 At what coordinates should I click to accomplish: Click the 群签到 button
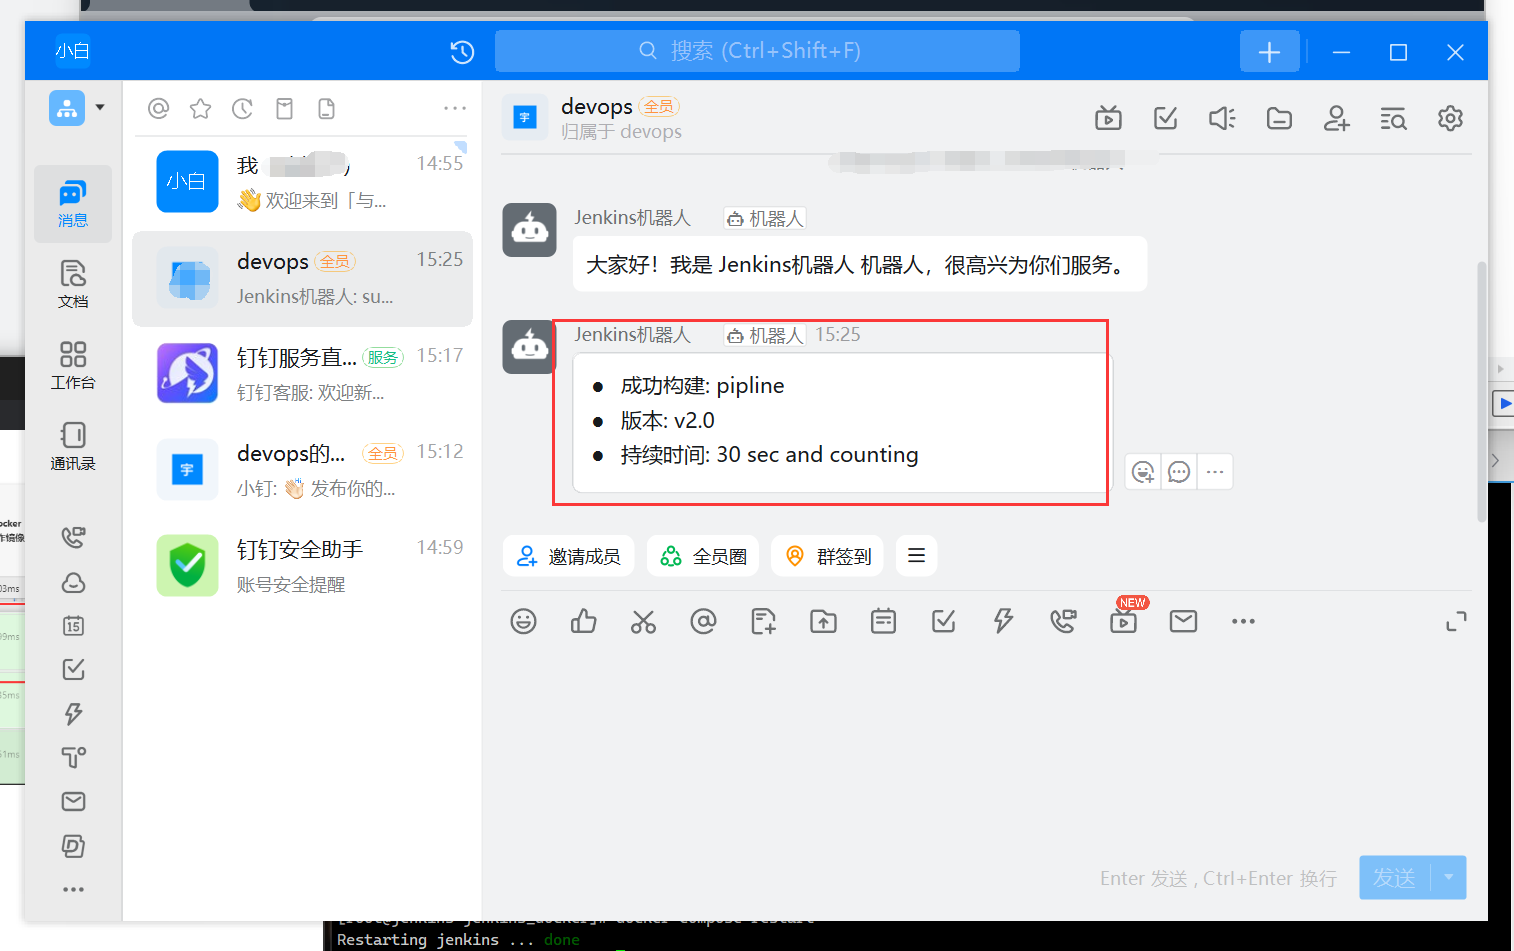pos(828,556)
